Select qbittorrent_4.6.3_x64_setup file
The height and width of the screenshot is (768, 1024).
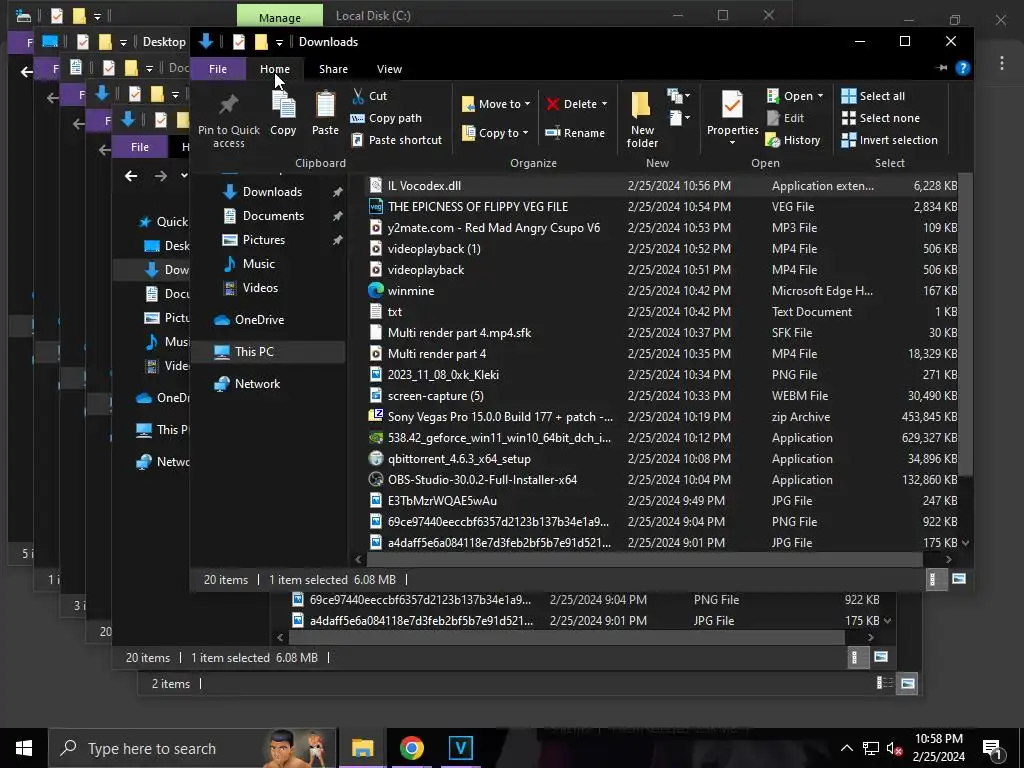(458, 458)
